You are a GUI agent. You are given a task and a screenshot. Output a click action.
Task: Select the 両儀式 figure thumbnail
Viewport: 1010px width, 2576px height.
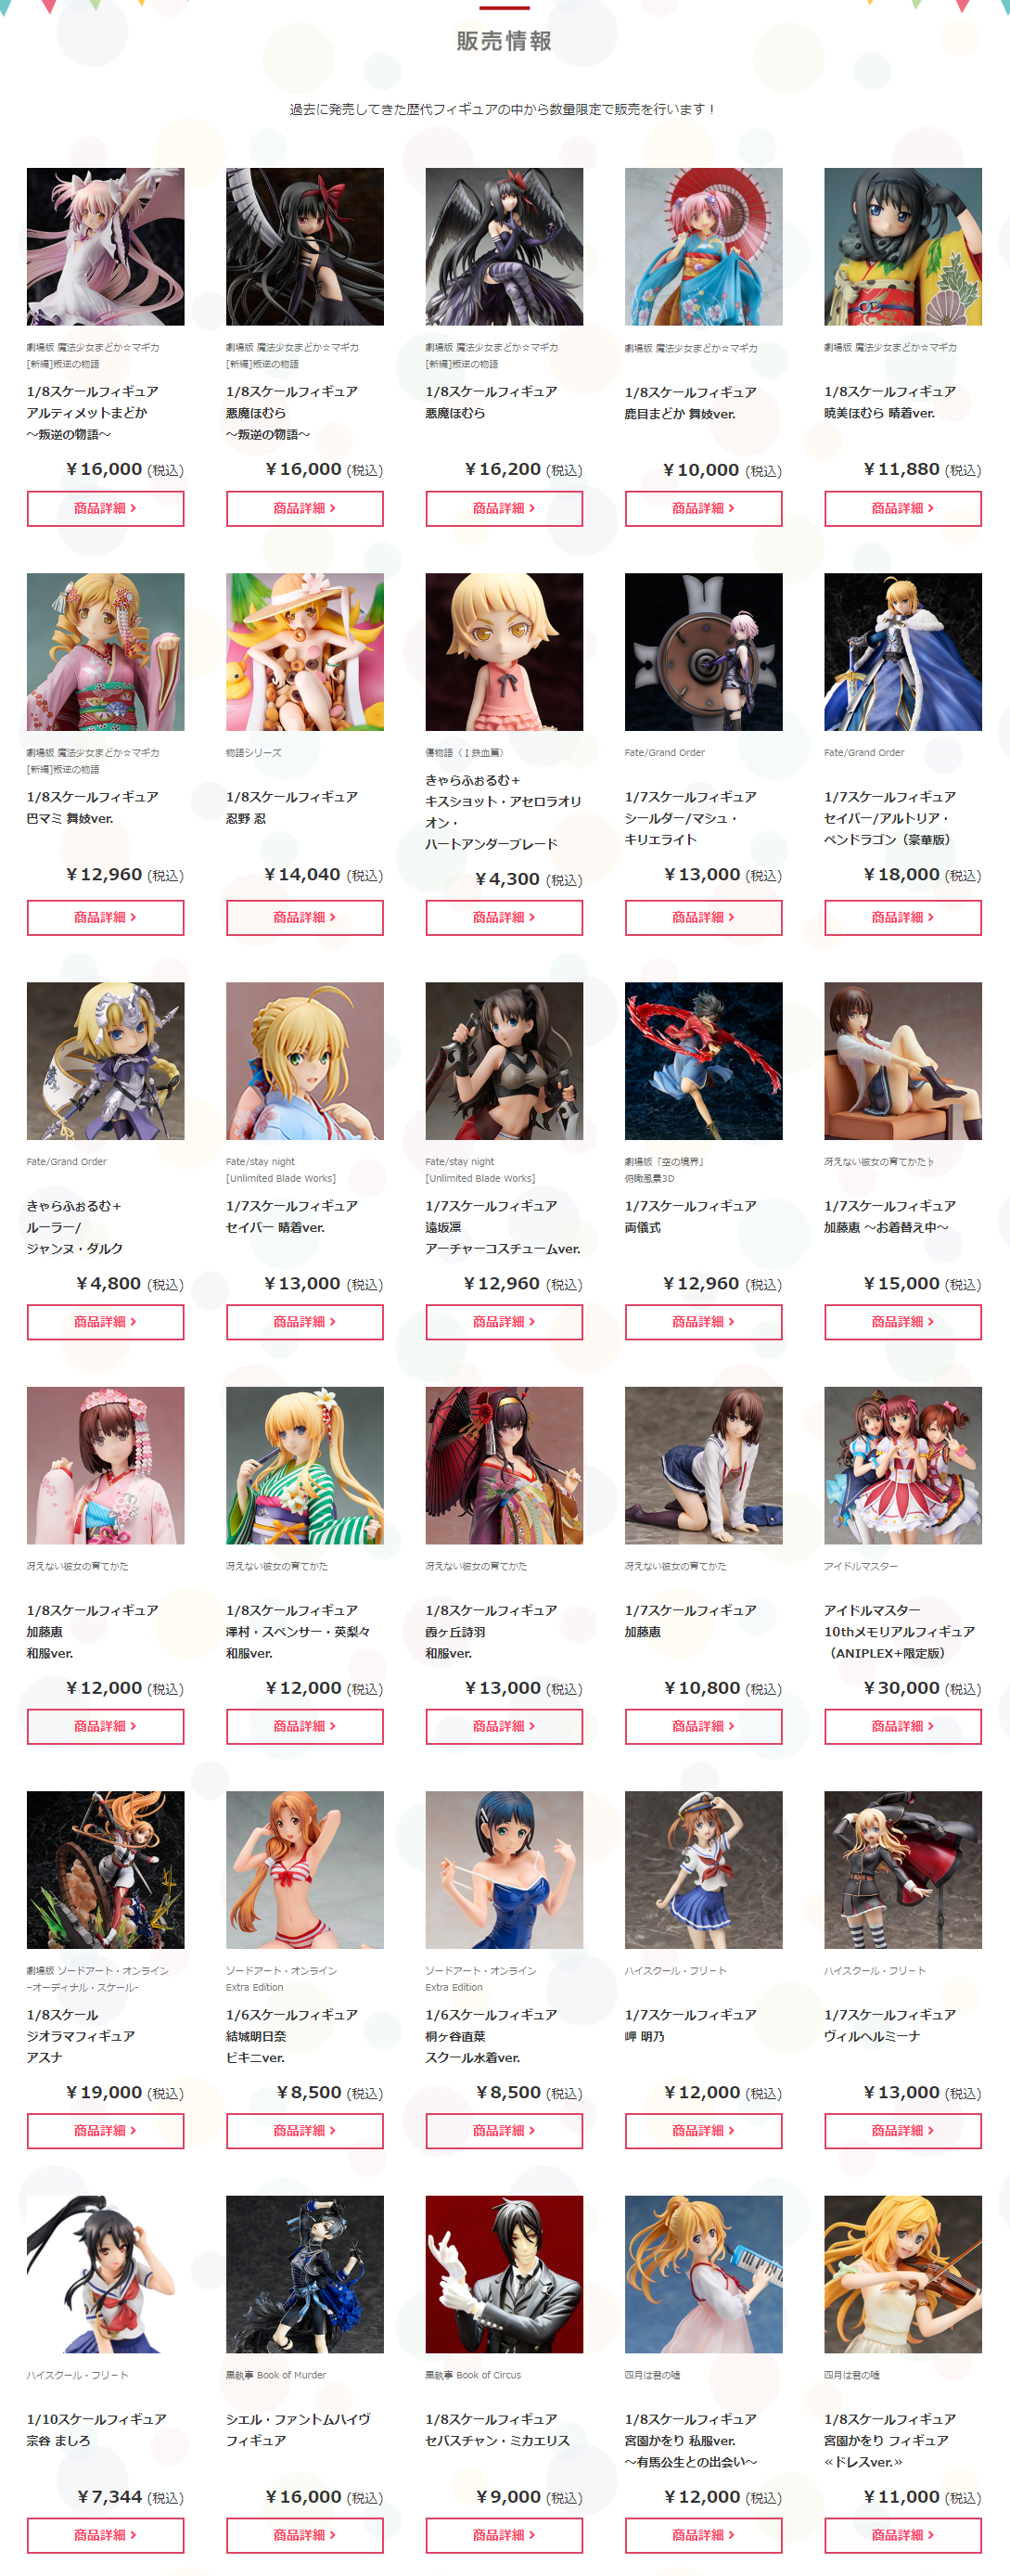tap(703, 1060)
